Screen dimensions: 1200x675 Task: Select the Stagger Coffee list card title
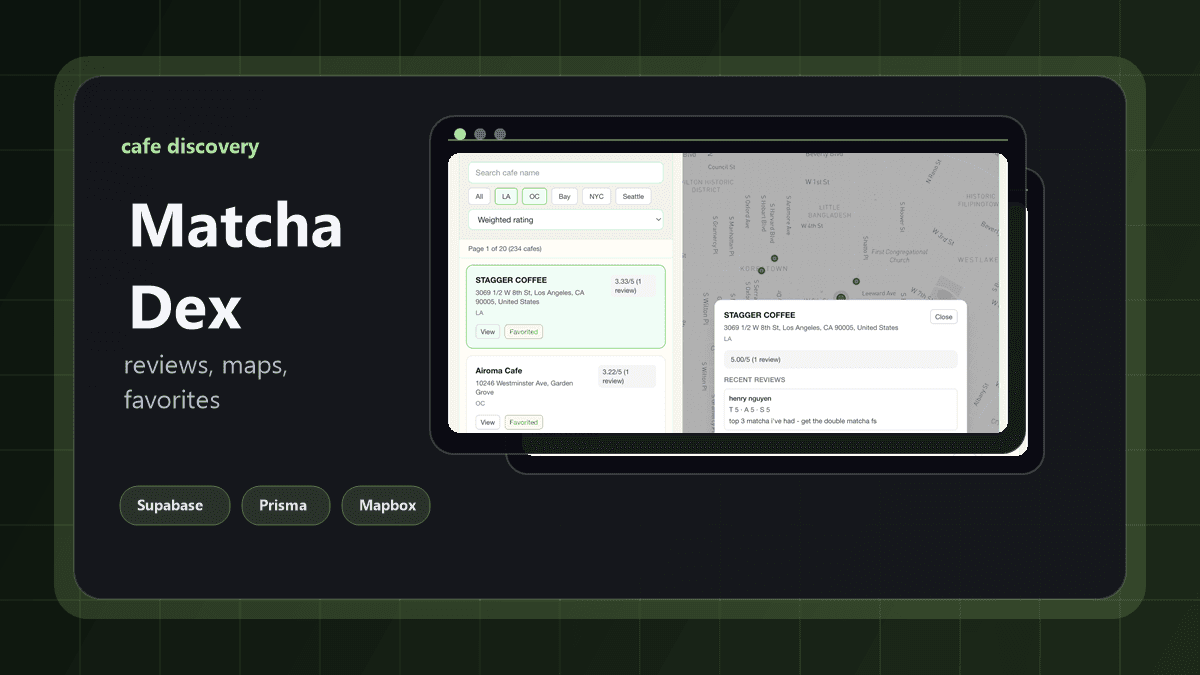tap(511, 280)
